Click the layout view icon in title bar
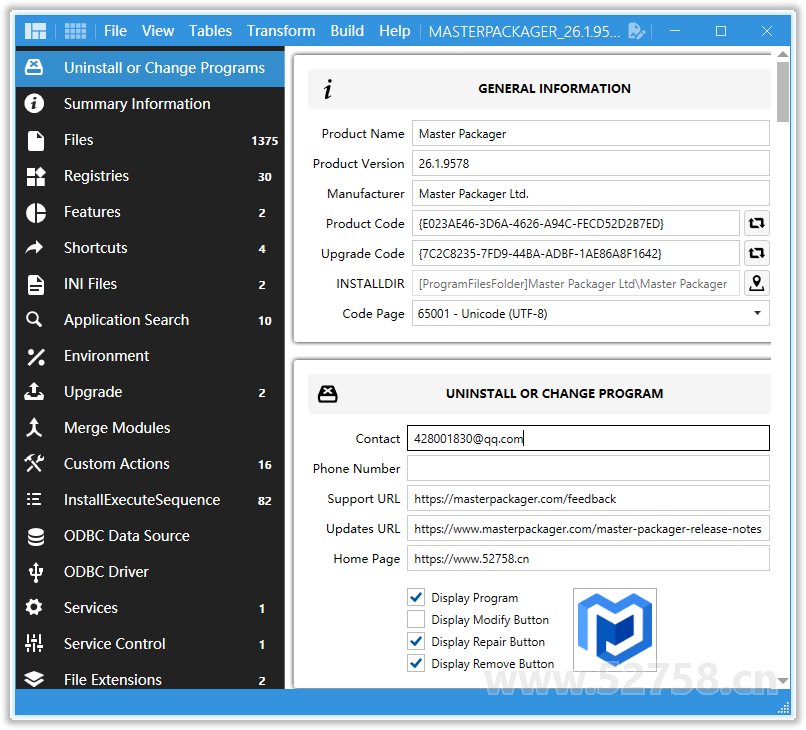 point(35,31)
